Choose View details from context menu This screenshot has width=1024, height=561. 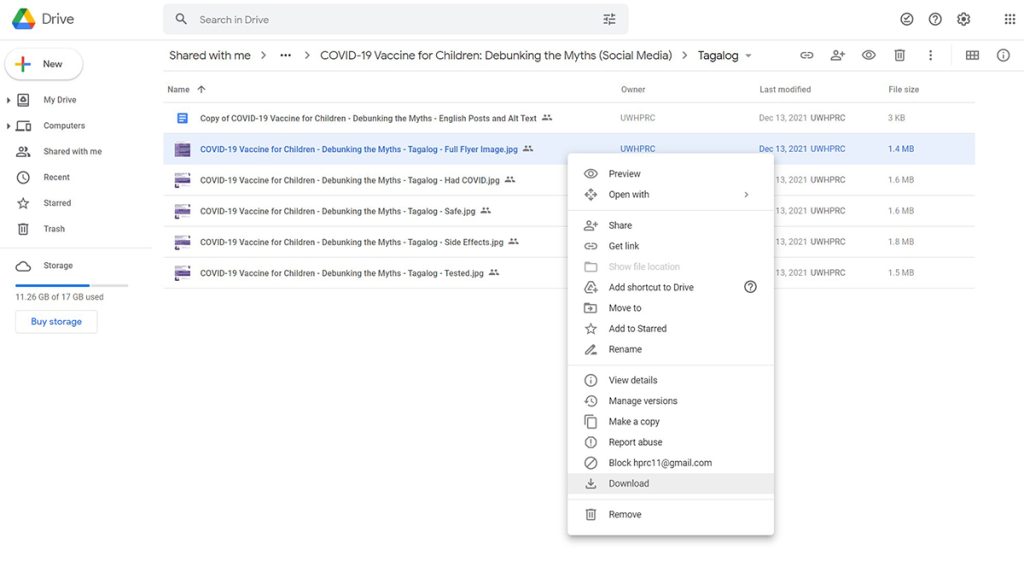671,380
